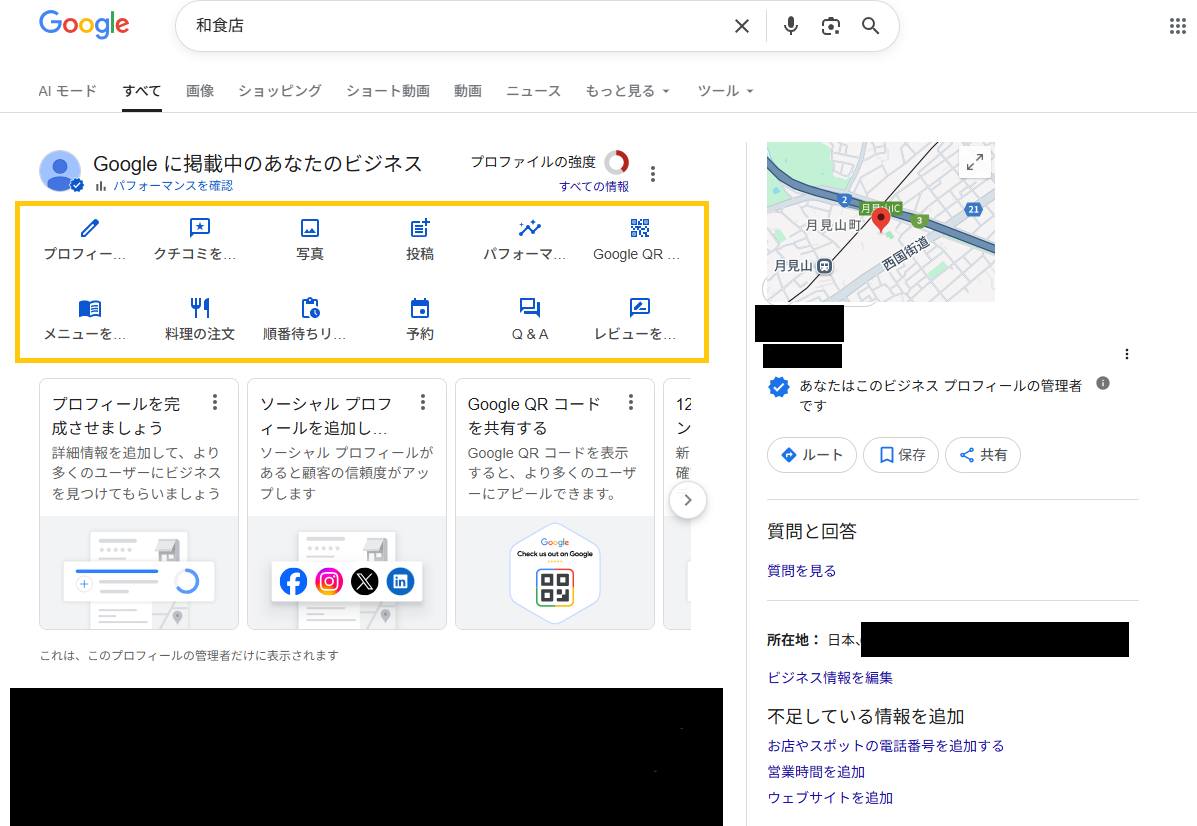Open the 順番待ちリ… waitlist icon
This screenshot has height=826, width=1197.
pyautogui.click(x=310, y=308)
